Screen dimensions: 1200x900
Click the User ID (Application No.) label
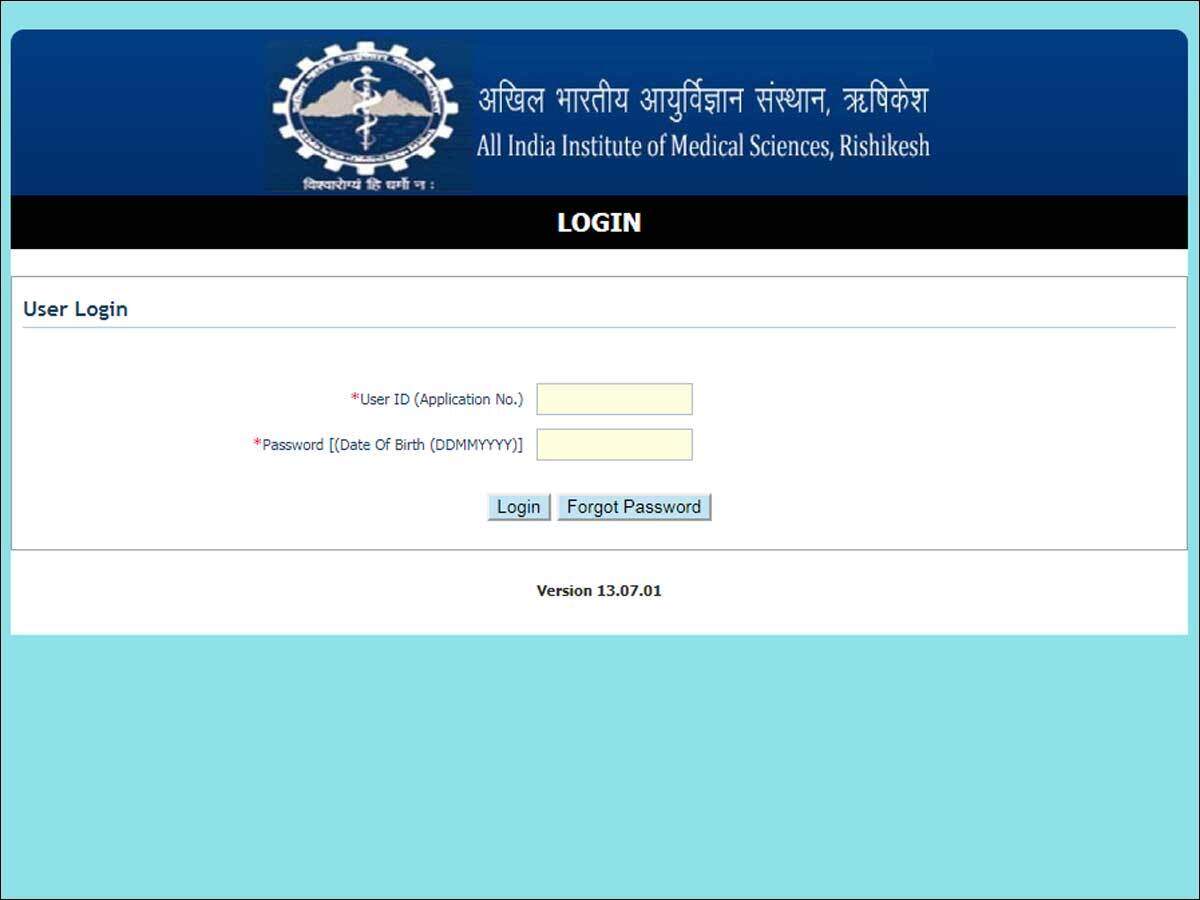pos(441,399)
